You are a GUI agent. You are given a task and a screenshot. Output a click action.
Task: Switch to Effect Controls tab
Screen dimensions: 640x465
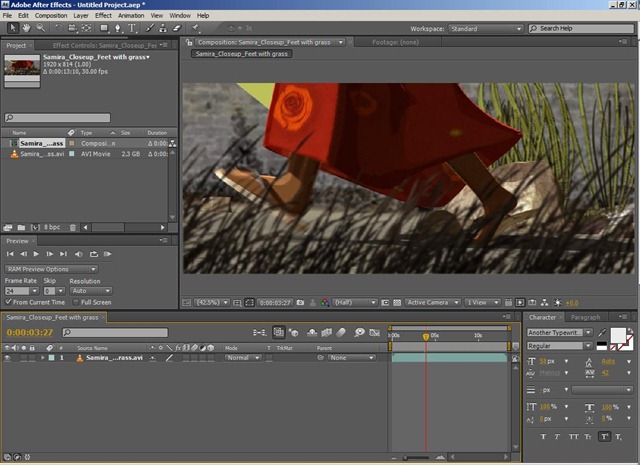(x=104, y=45)
